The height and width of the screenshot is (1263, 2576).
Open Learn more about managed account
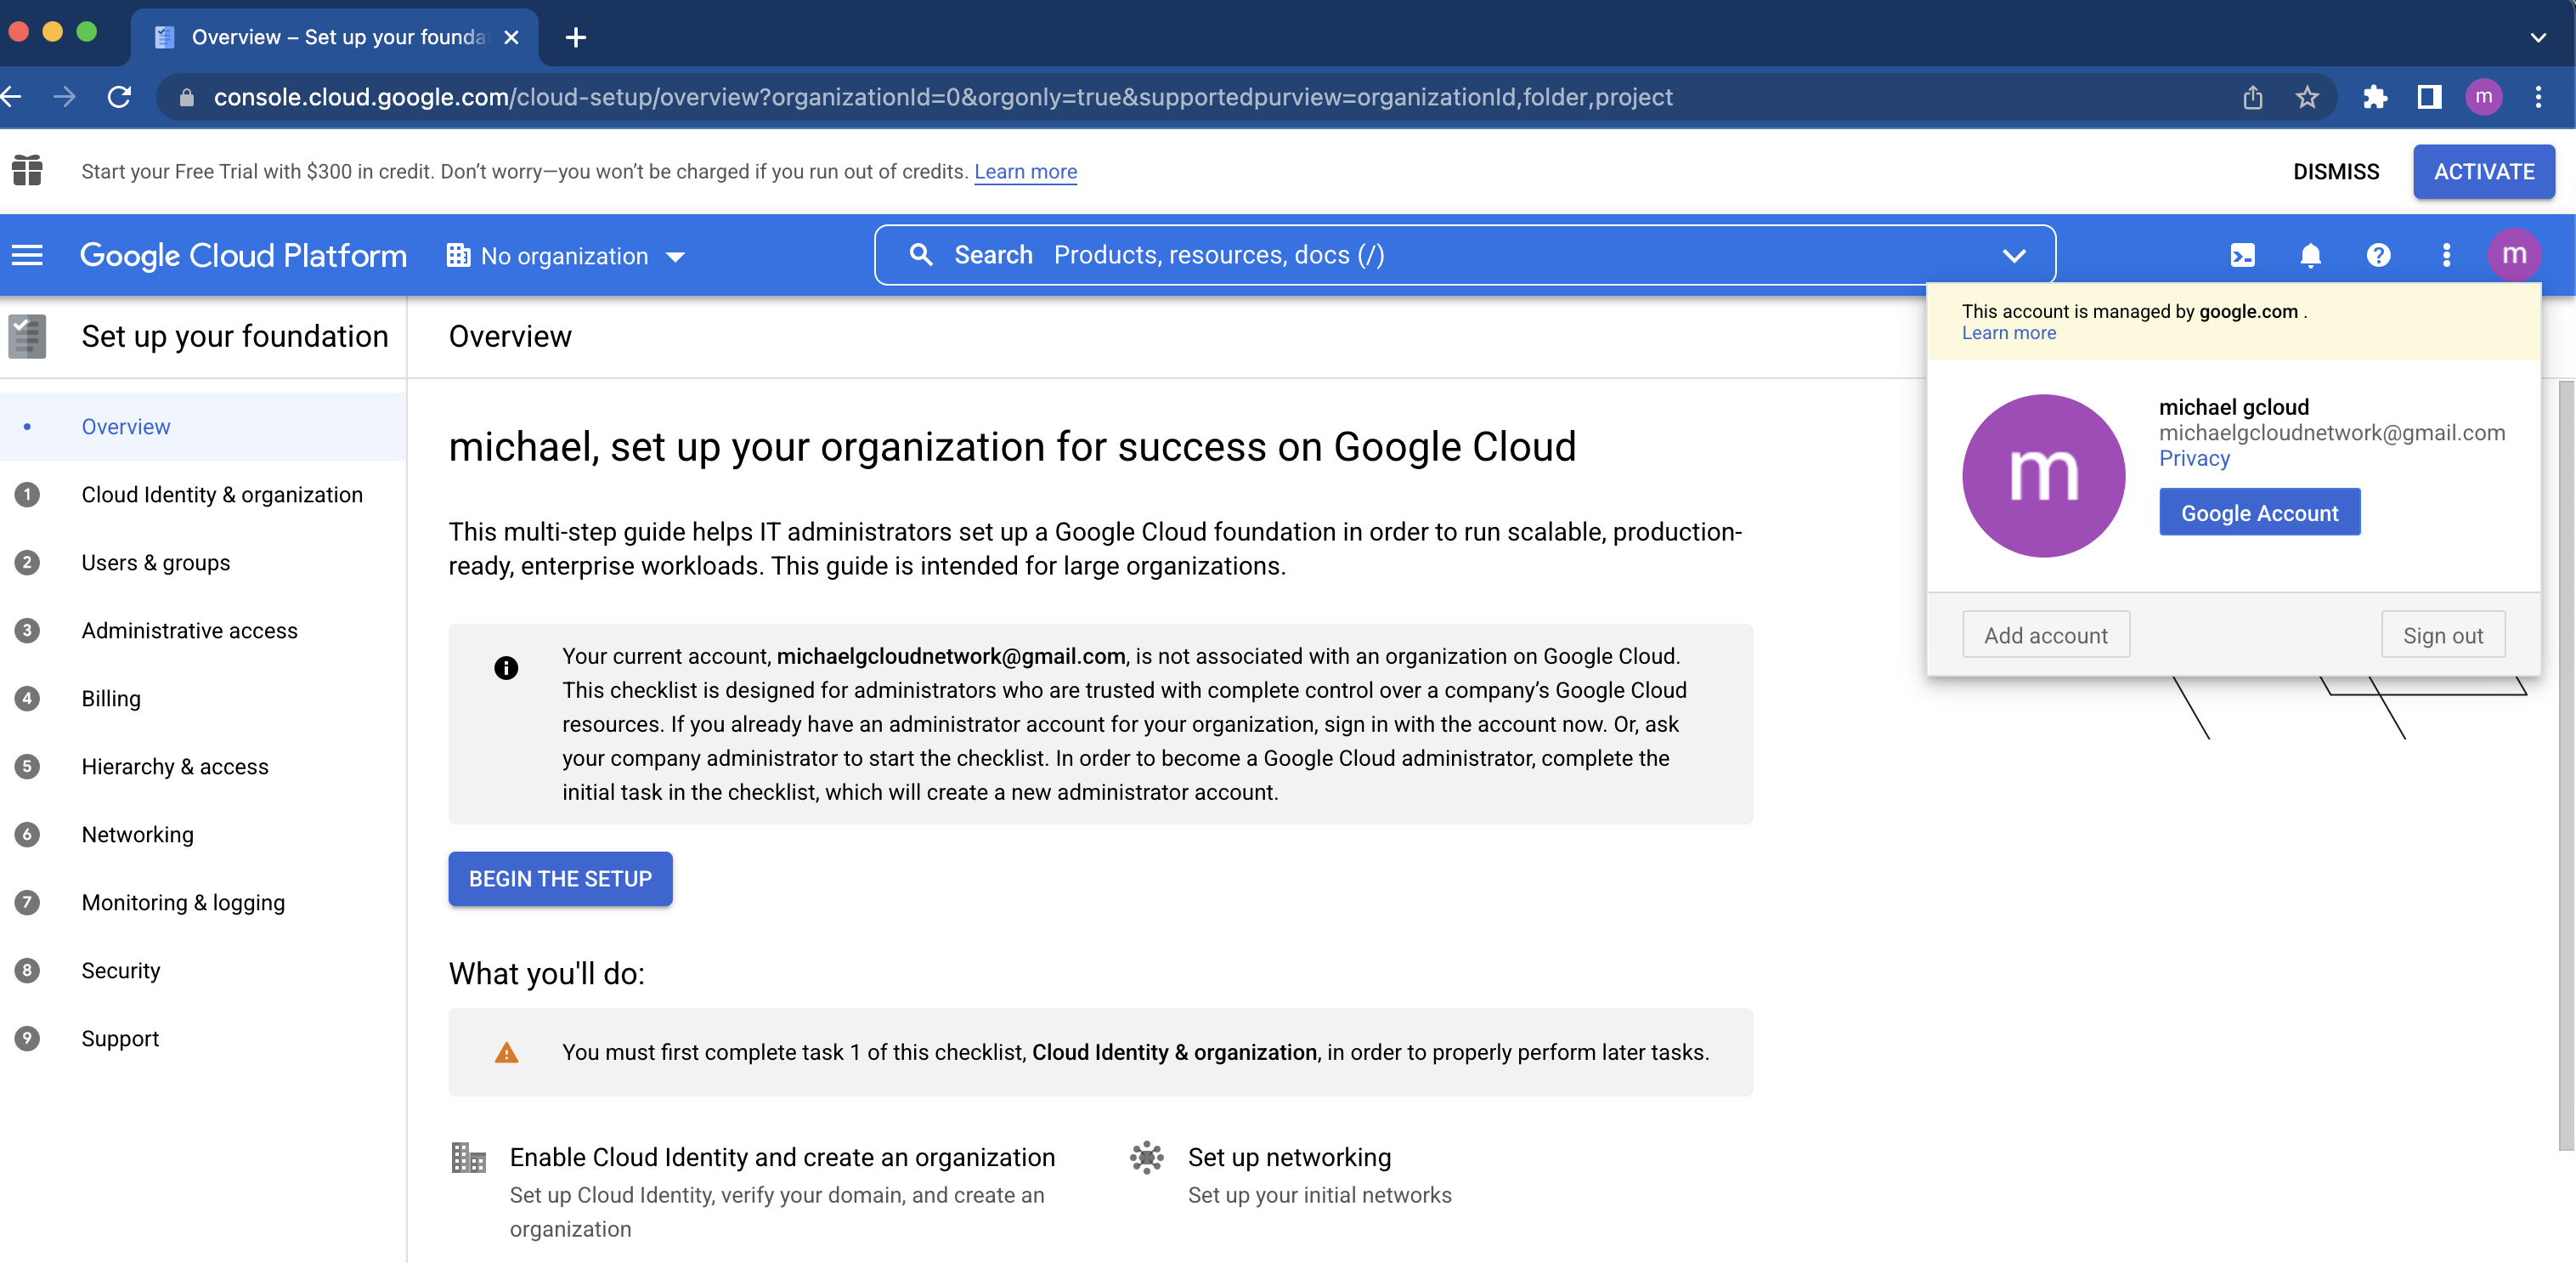tap(2008, 333)
